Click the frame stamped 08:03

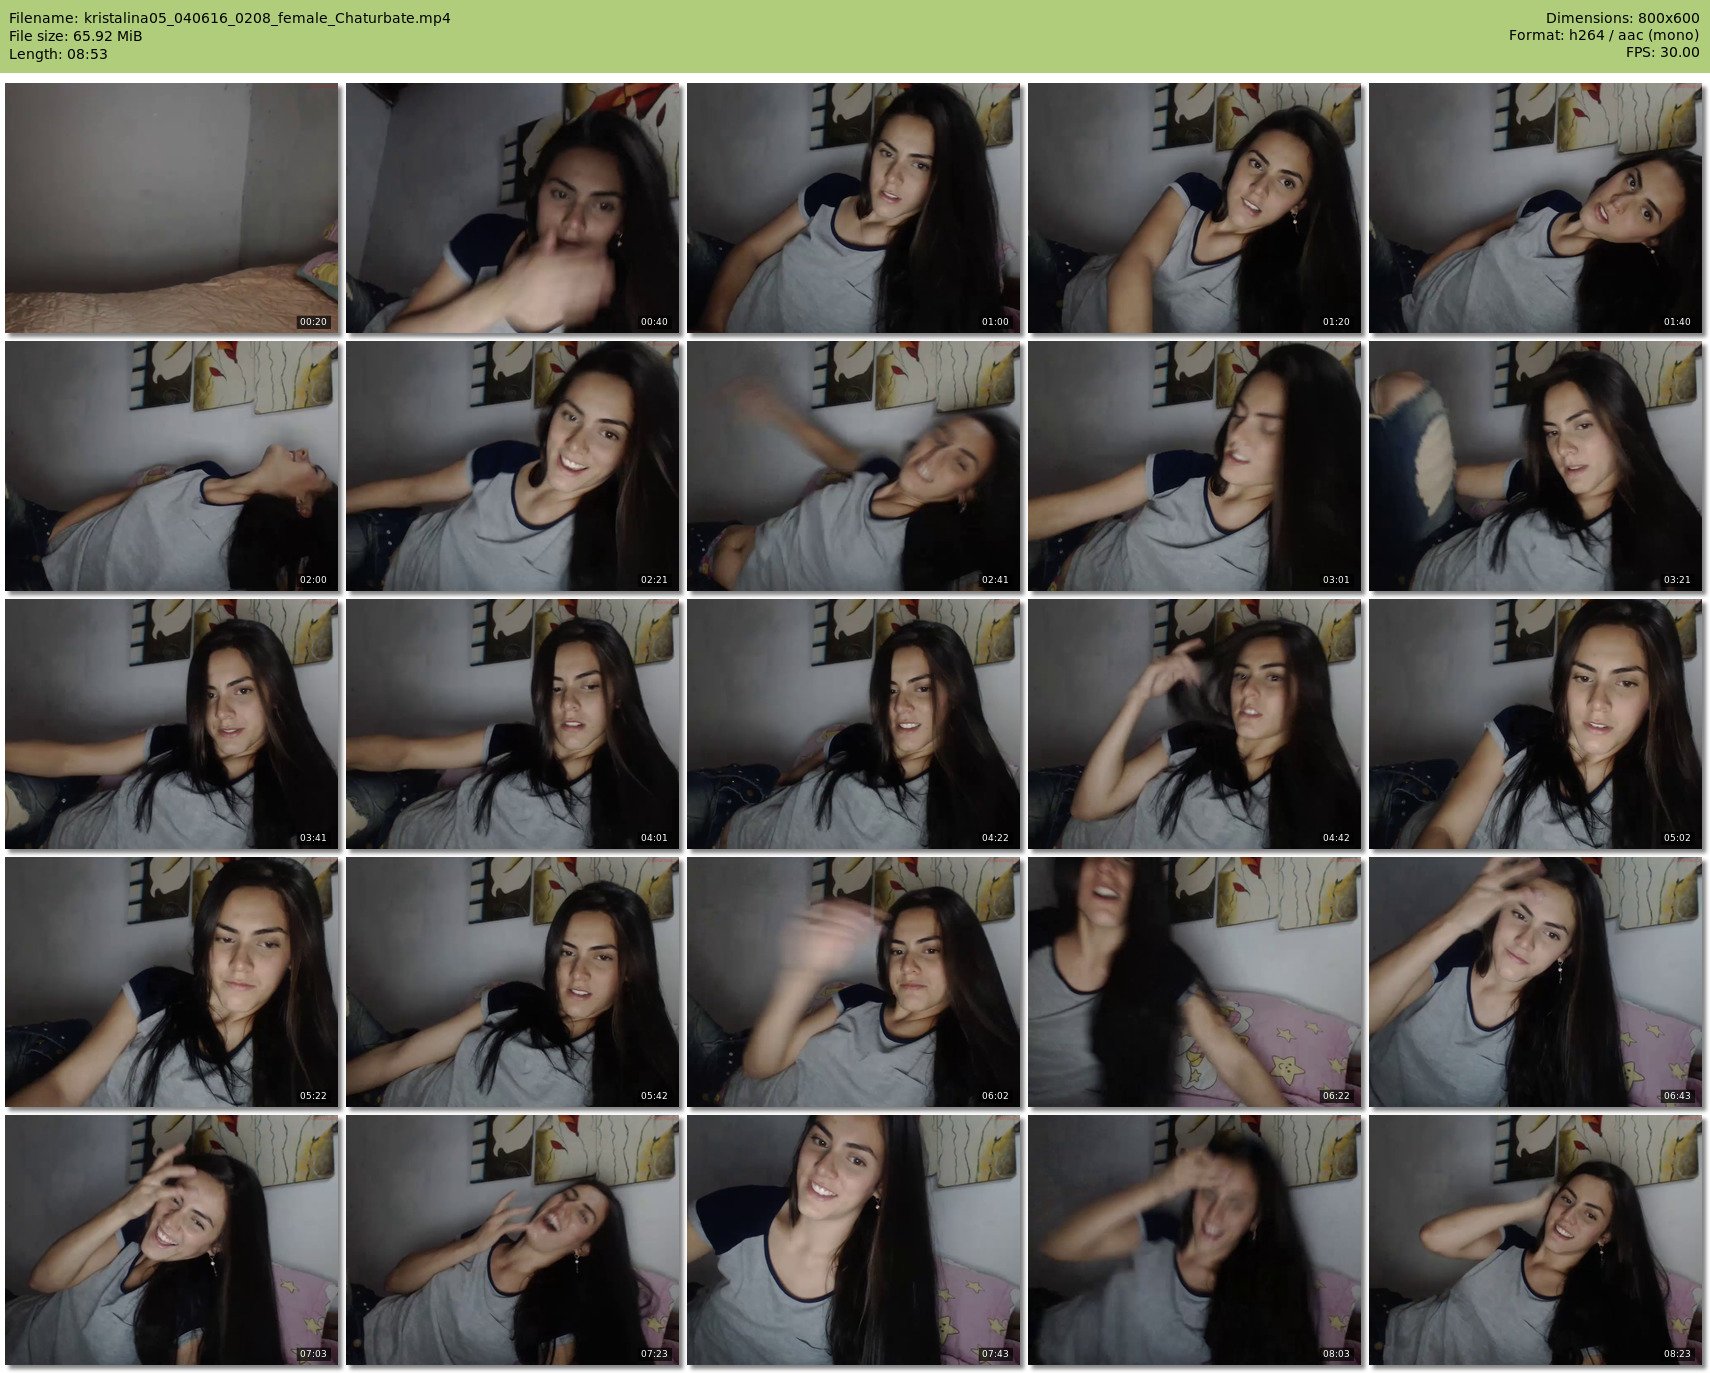pyautogui.click(x=1194, y=1240)
